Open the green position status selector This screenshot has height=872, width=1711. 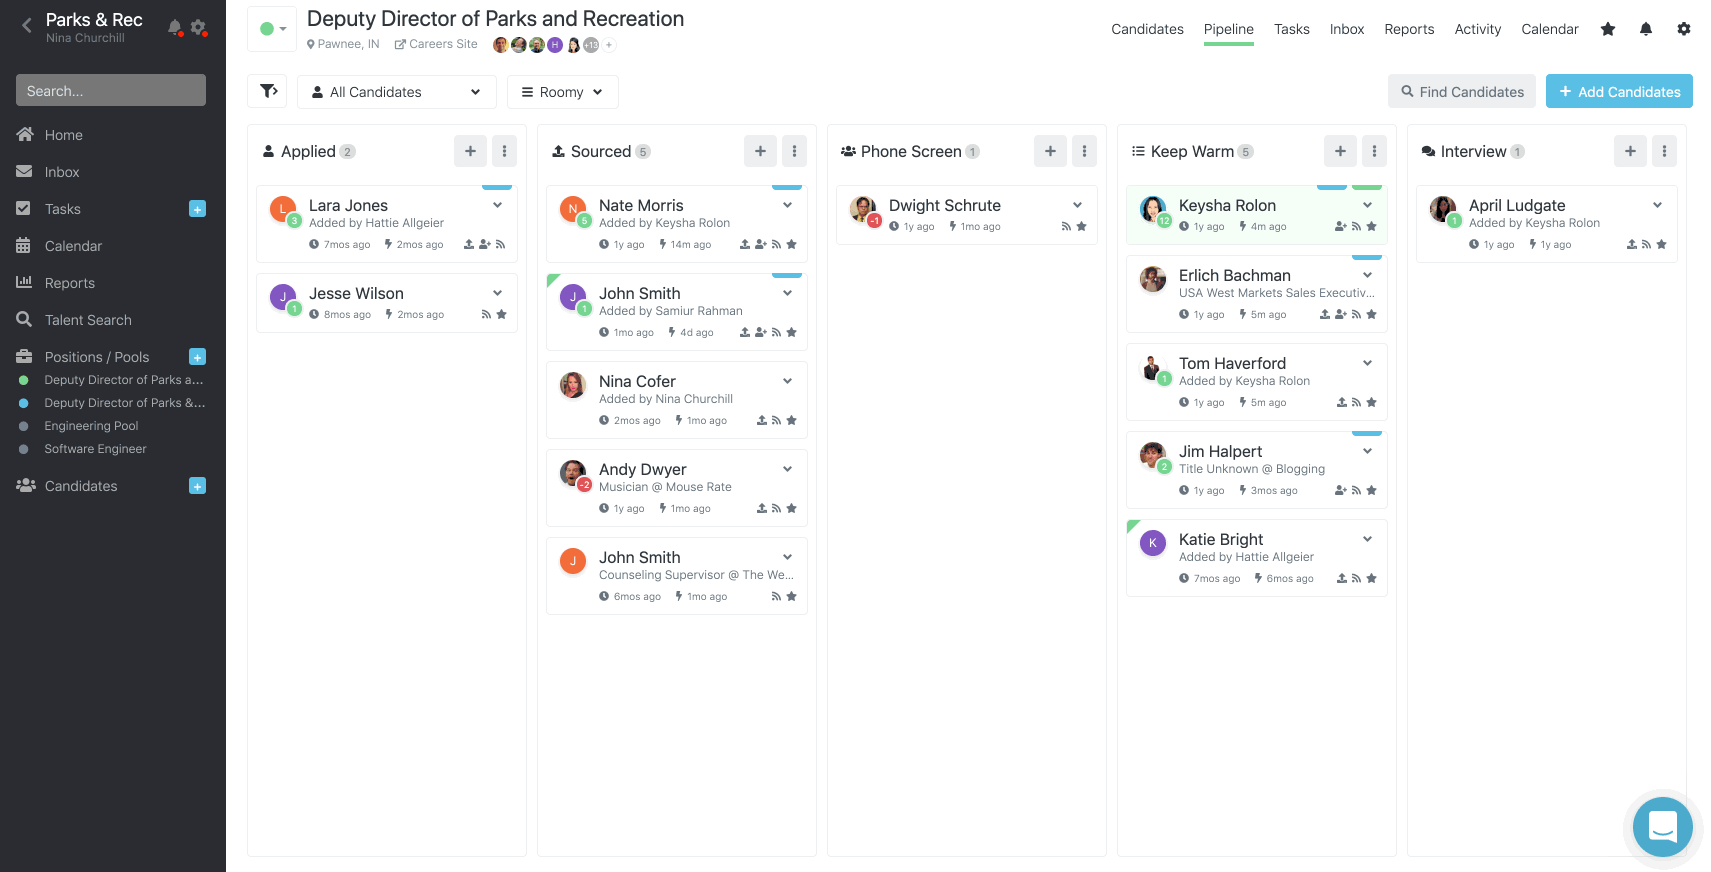click(x=272, y=29)
